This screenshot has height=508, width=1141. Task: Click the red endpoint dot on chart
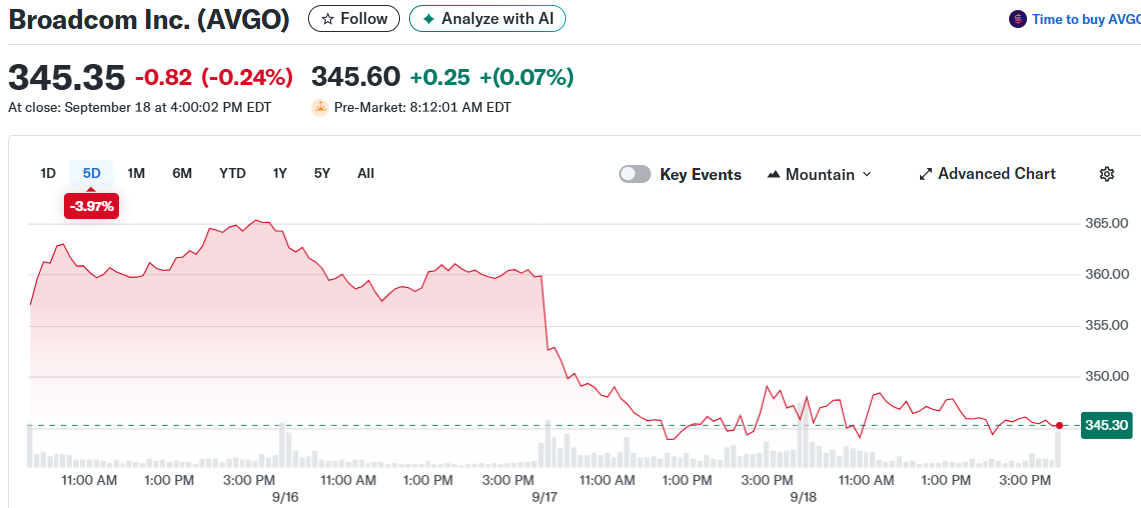pyautogui.click(x=1059, y=425)
